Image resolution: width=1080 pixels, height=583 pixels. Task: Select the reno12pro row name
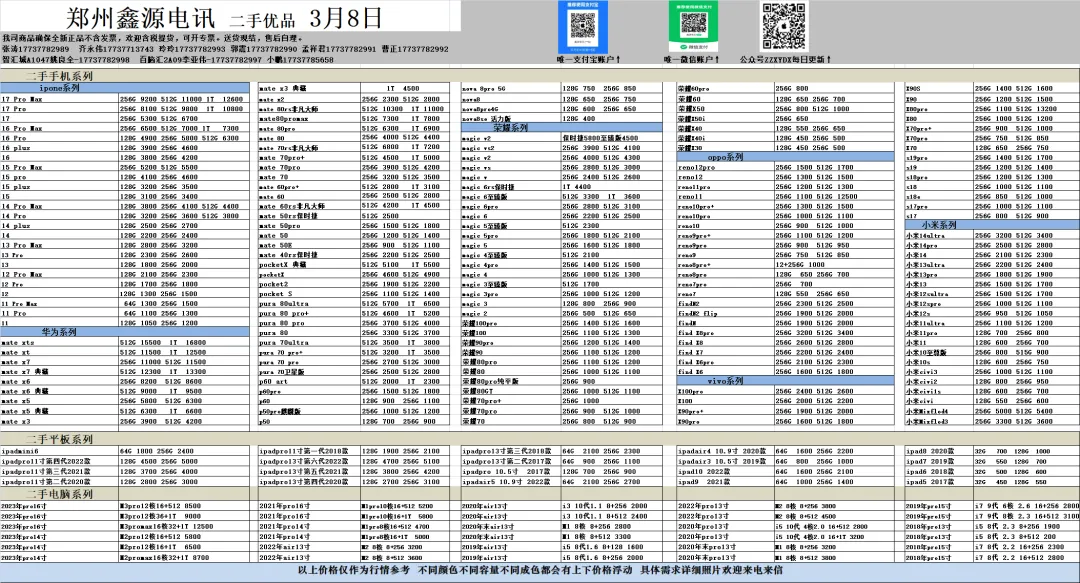pos(696,167)
